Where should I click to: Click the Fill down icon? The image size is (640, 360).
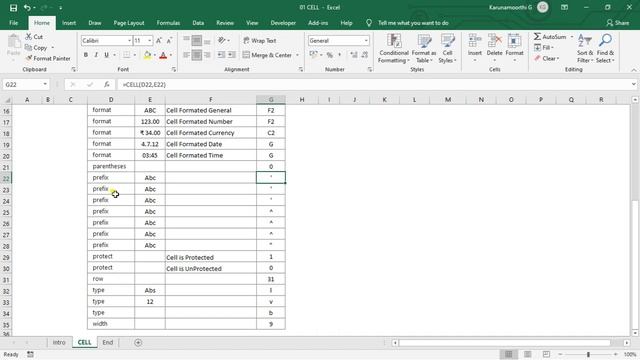[538, 48]
